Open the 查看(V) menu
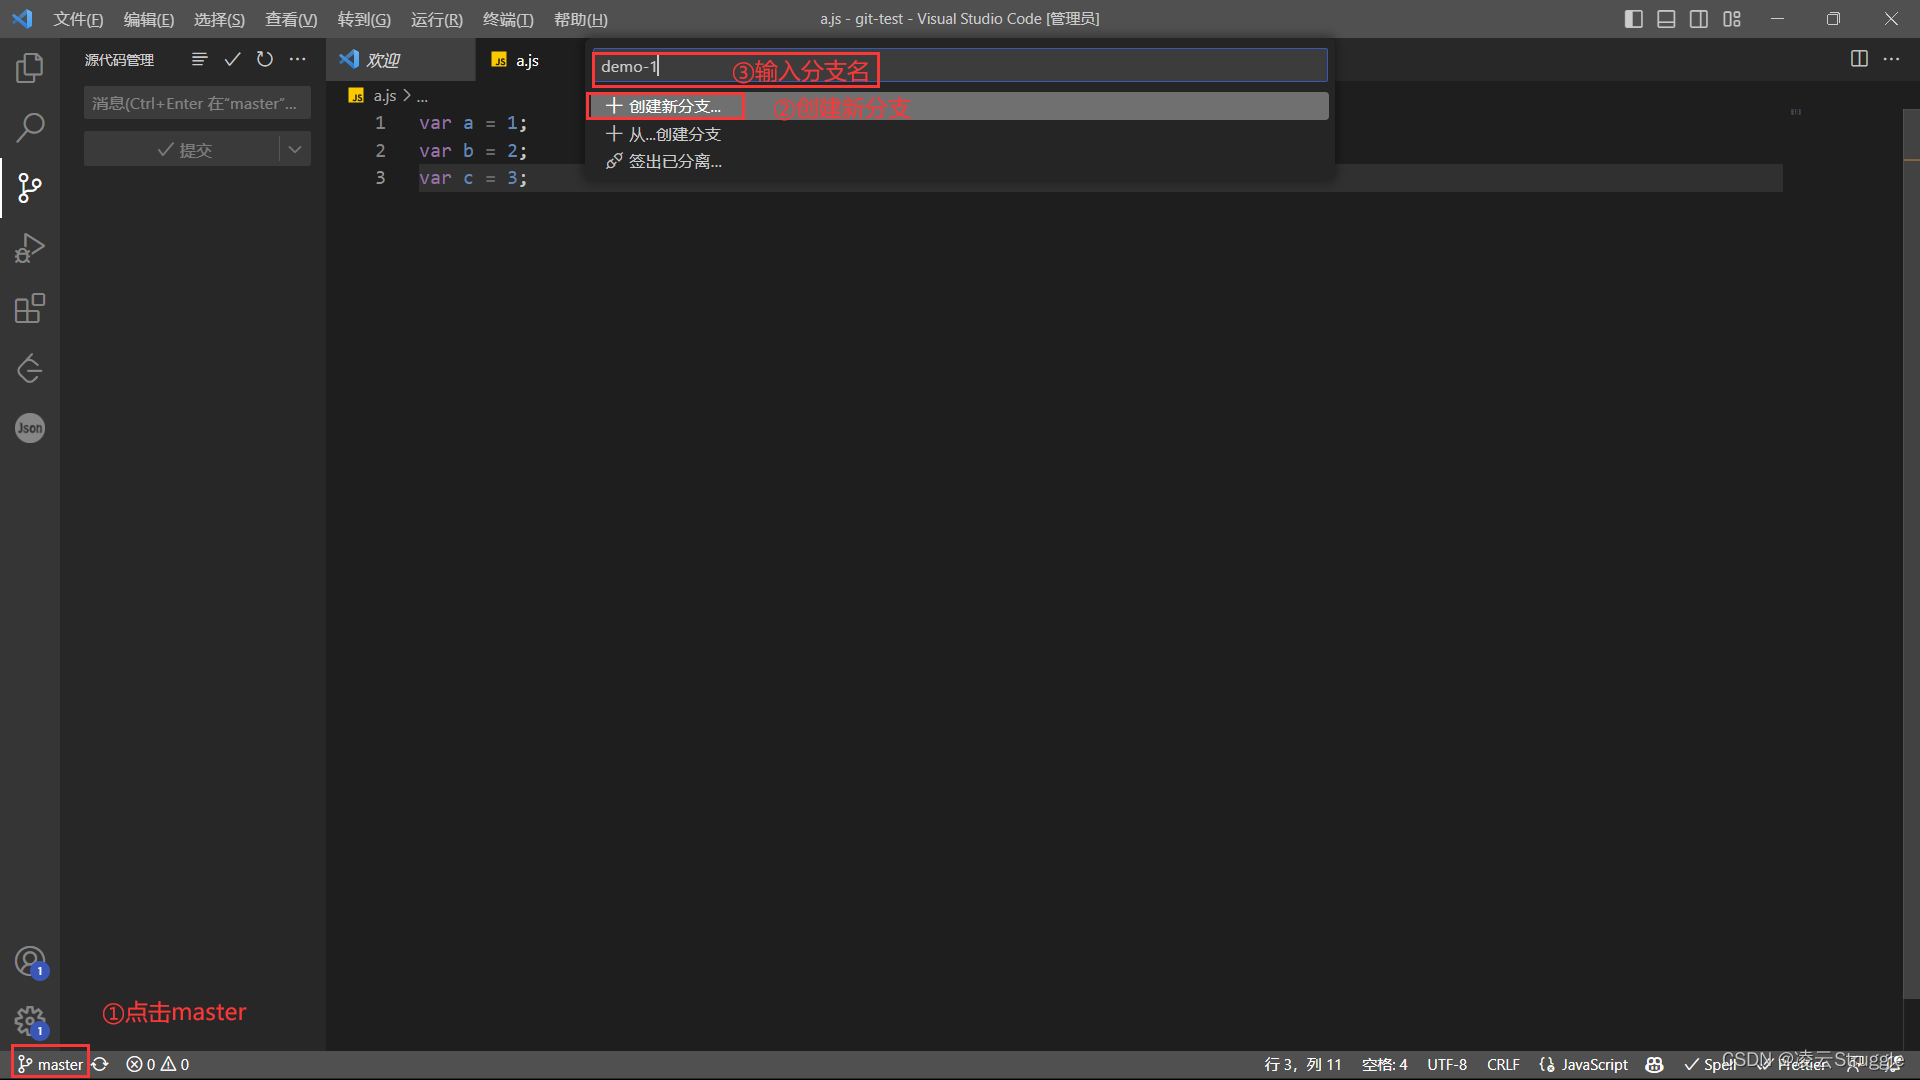The width and height of the screenshot is (1920, 1080). (291, 19)
